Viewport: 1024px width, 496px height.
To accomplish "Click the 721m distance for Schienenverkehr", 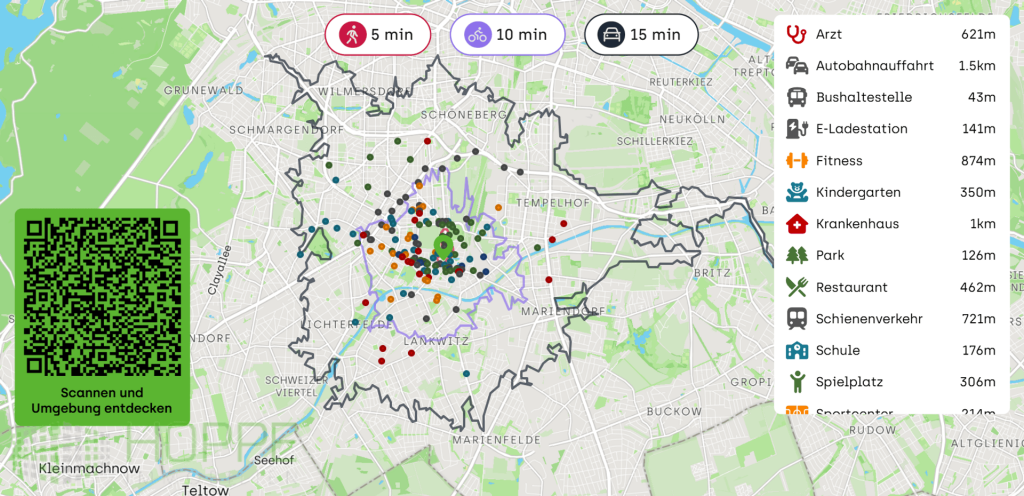I will (978, 318).
